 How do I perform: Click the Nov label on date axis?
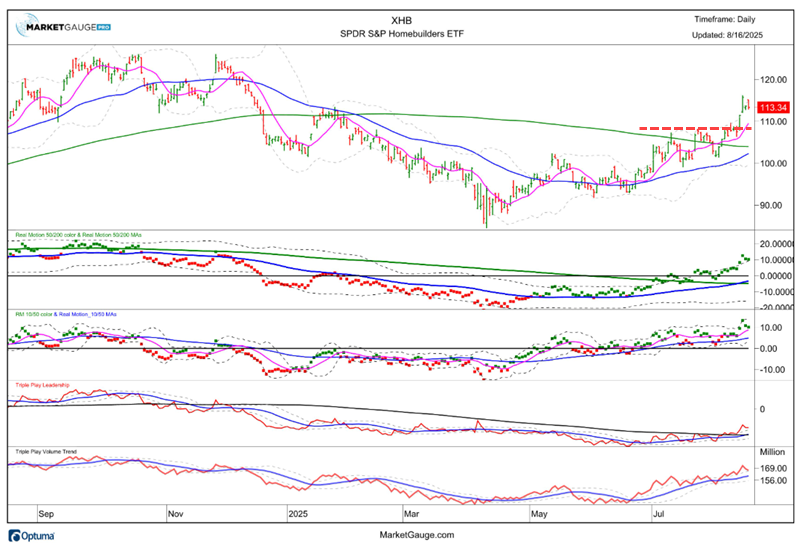[x=175, y=514]
